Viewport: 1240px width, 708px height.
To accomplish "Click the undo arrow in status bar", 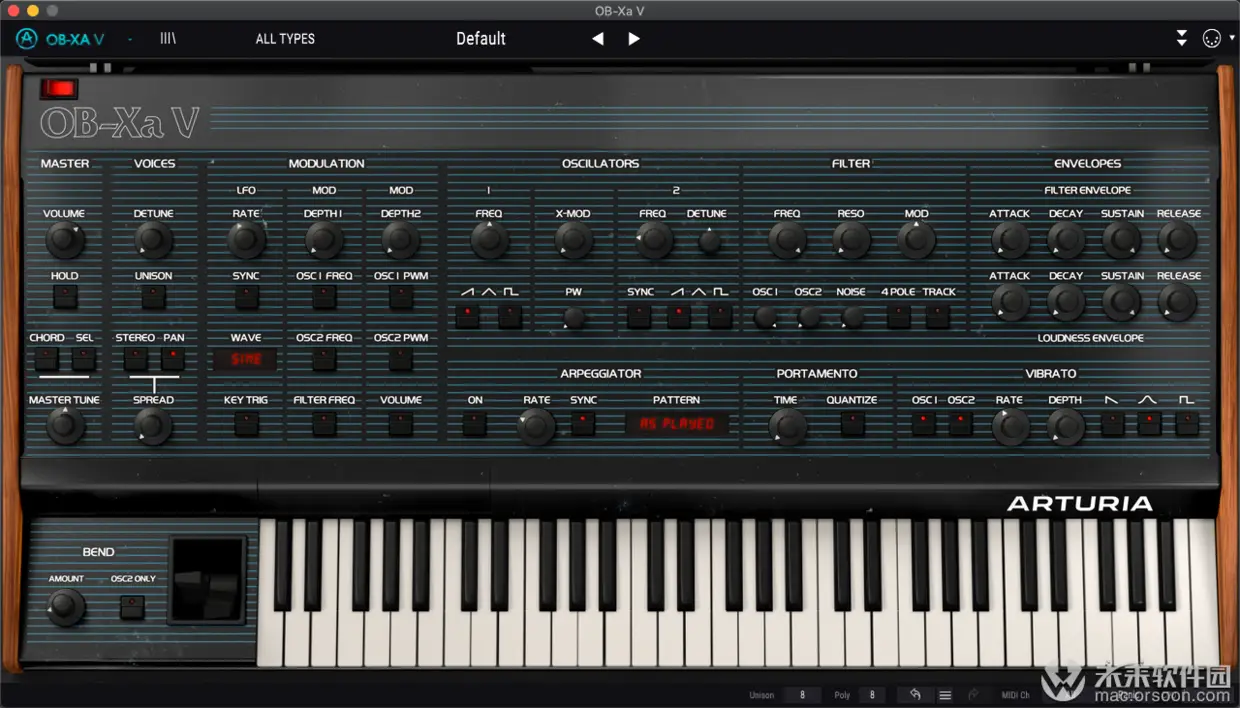I will 915,695.
